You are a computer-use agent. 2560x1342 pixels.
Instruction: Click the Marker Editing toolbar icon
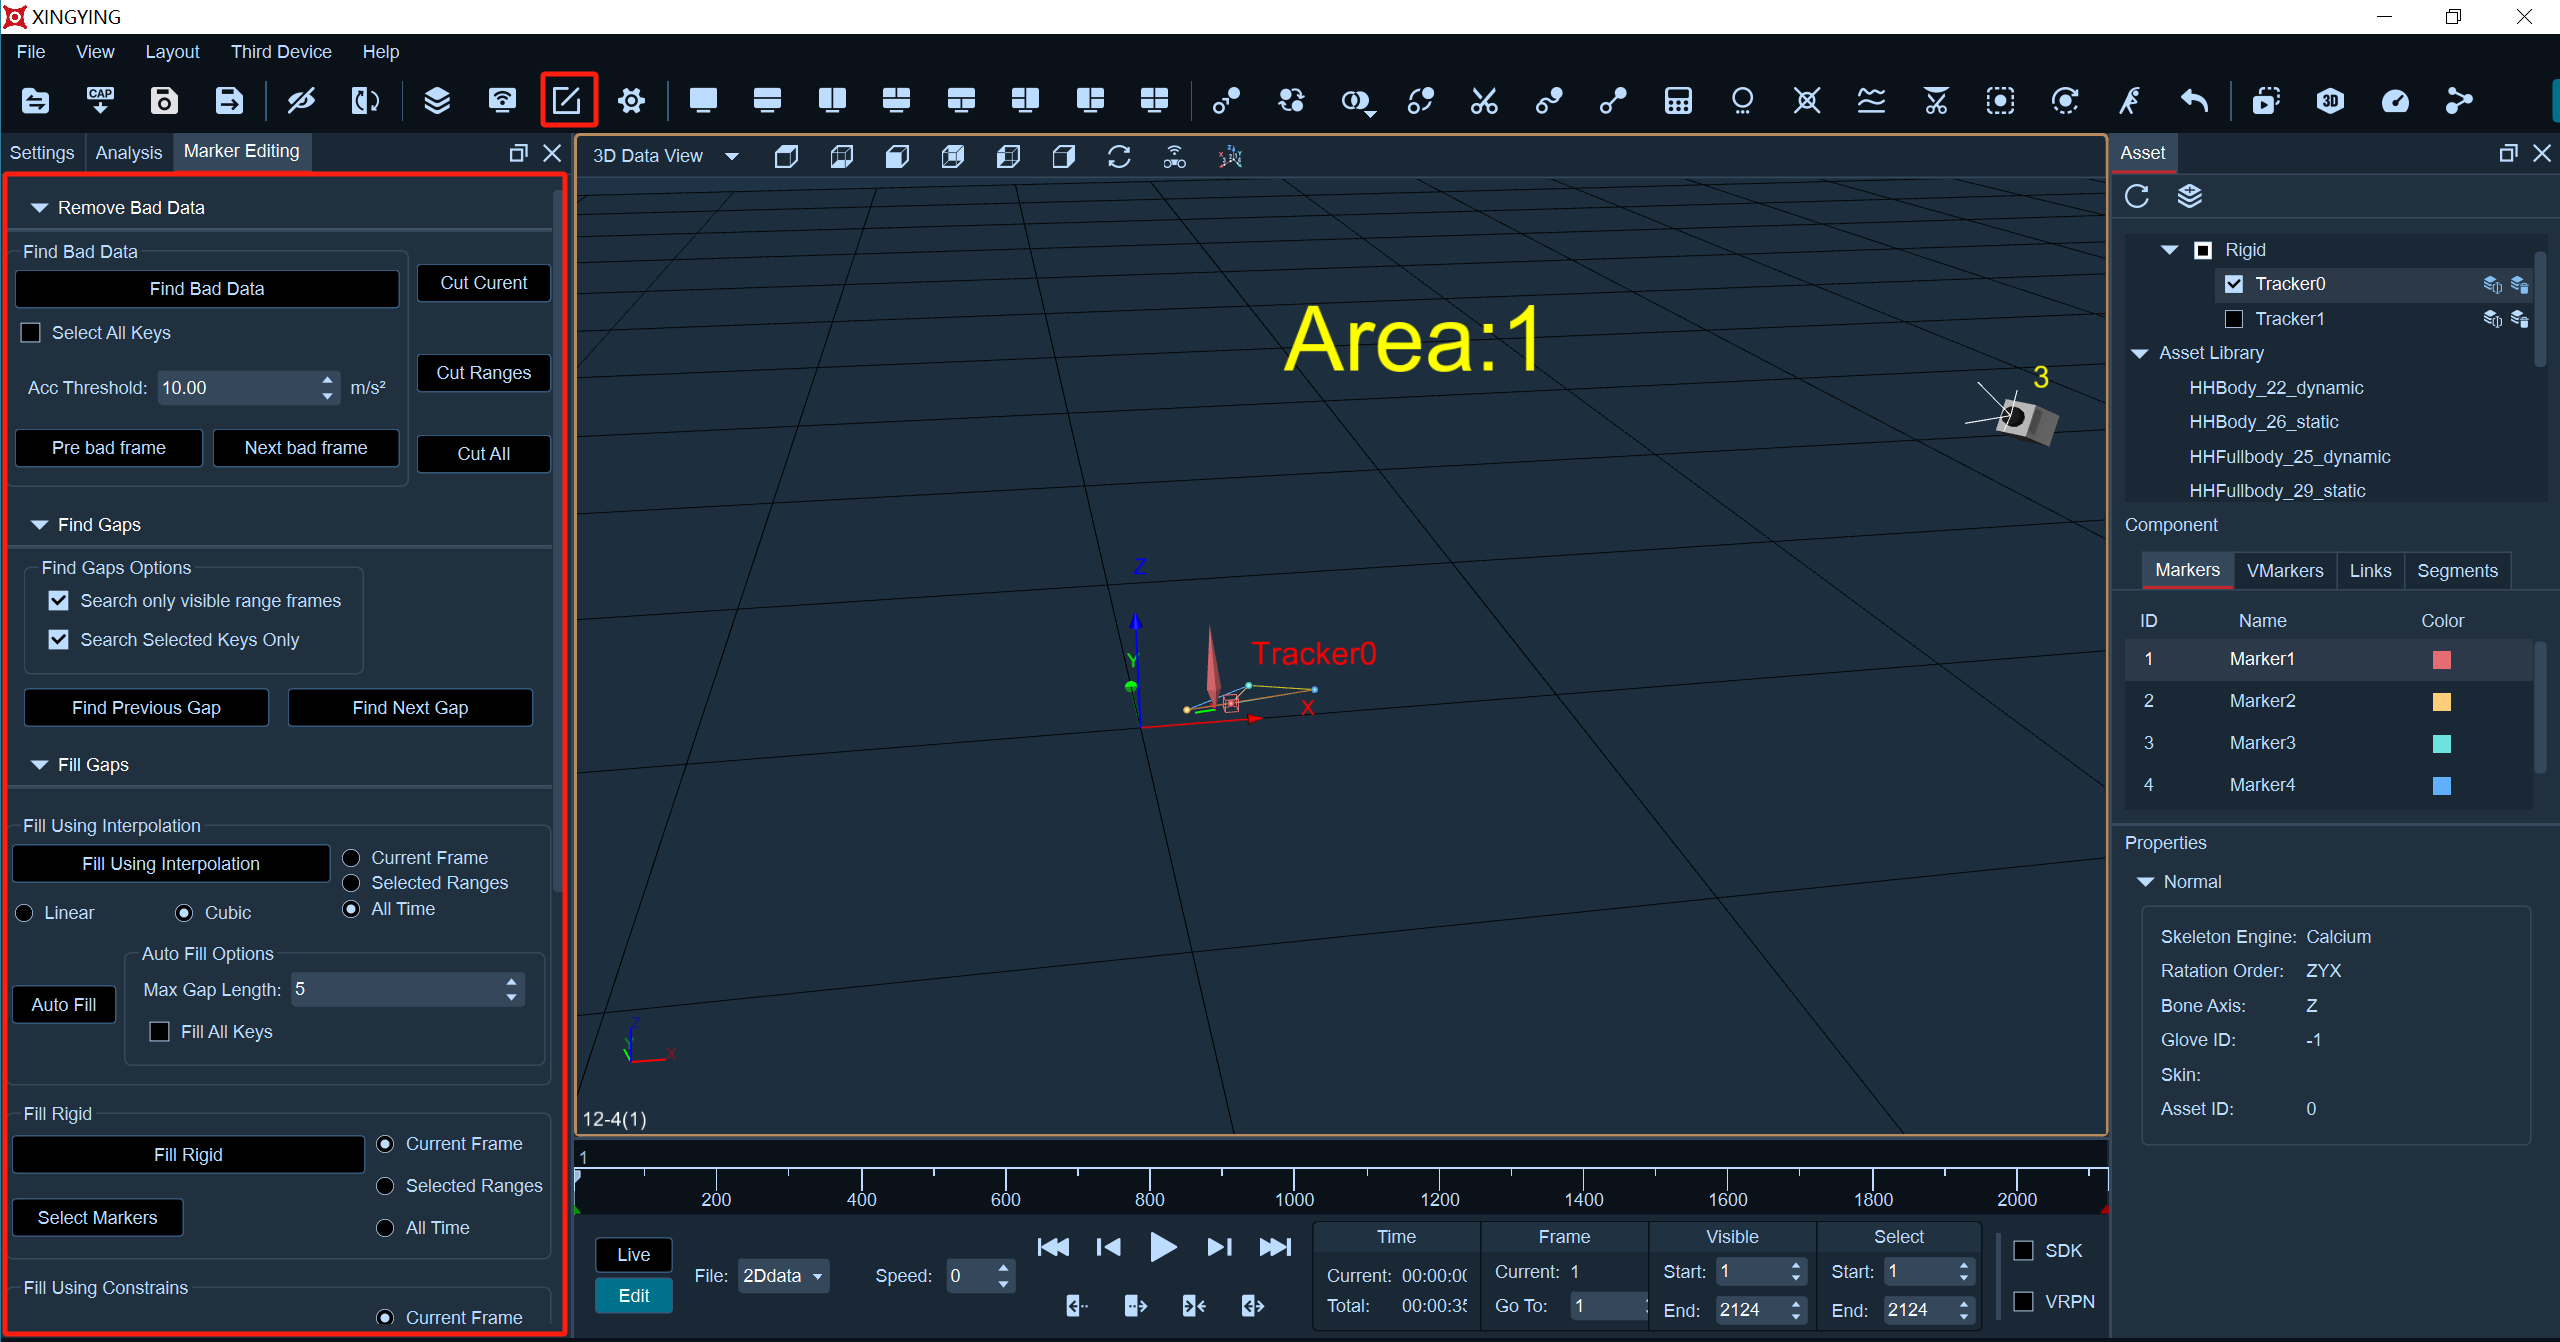pyautogui.click(x=568, y=100)
